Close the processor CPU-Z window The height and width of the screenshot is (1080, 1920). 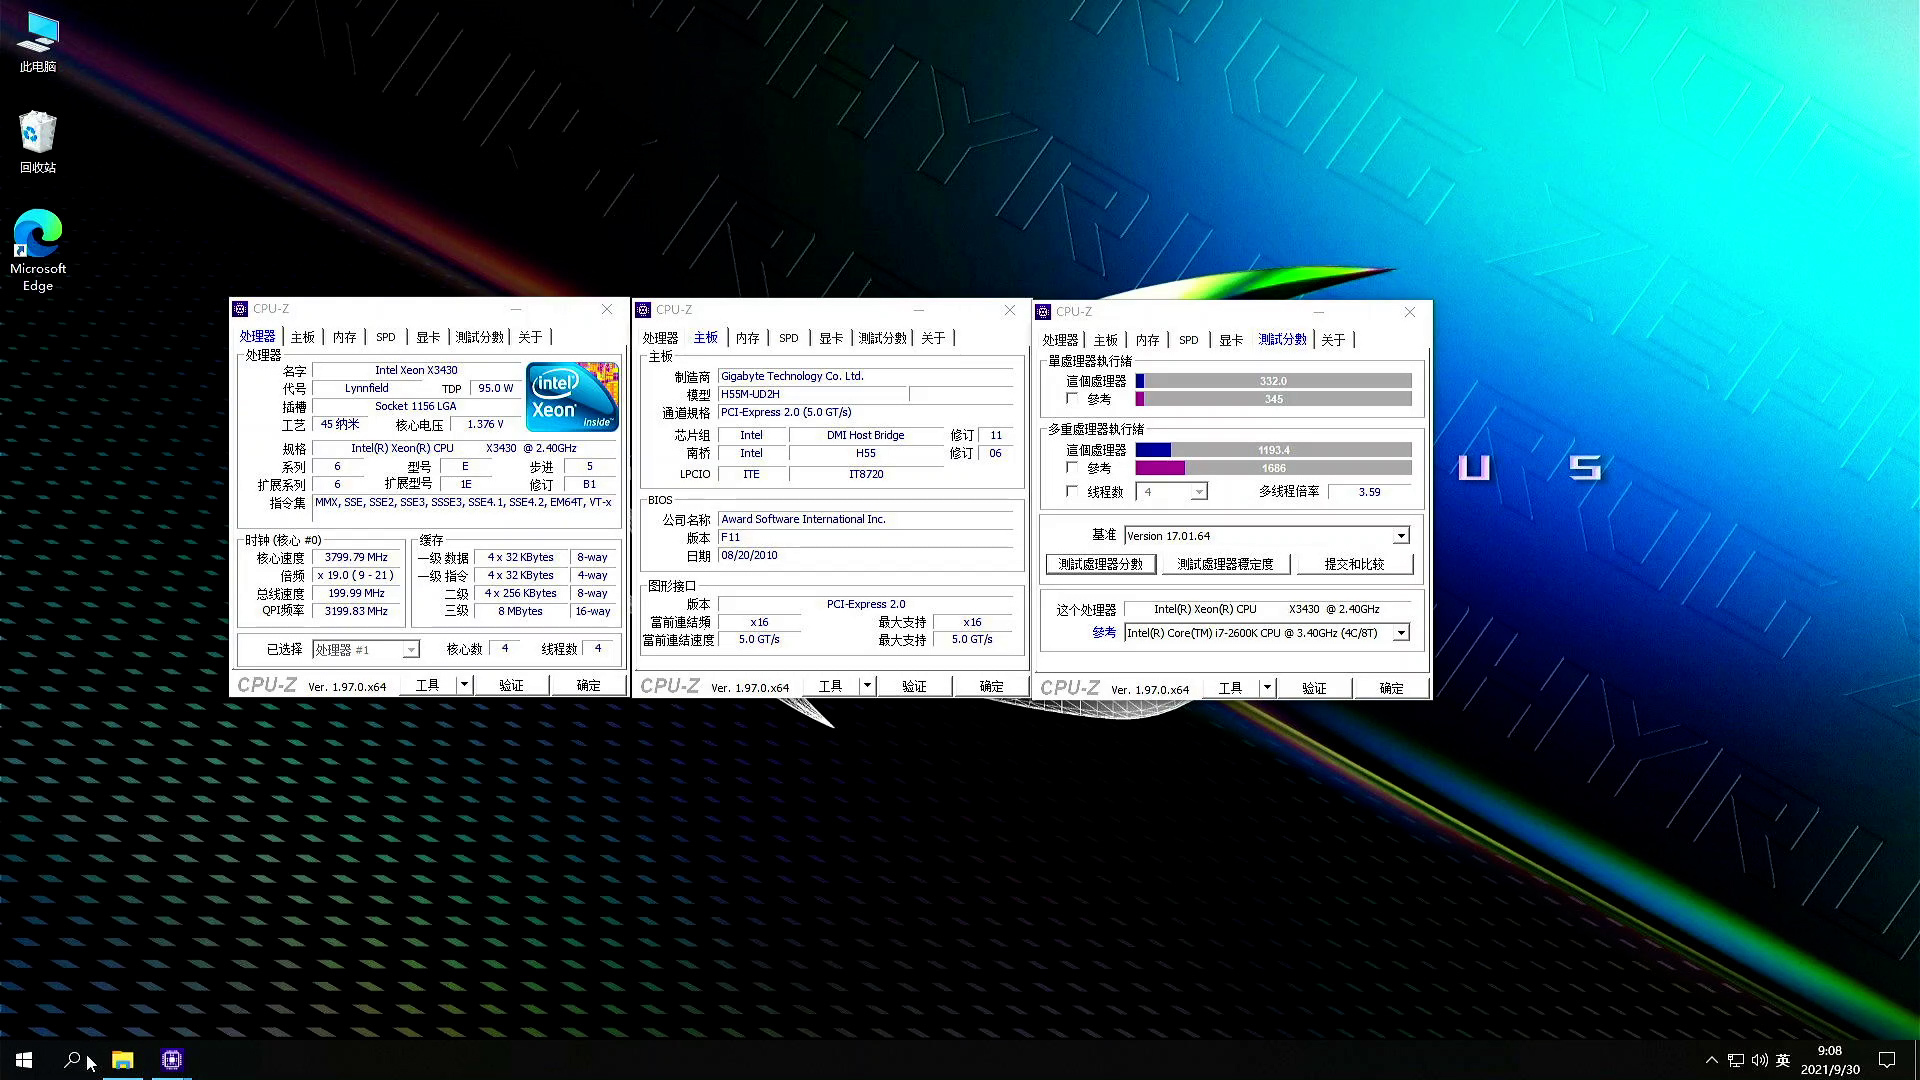click(607, 309)
